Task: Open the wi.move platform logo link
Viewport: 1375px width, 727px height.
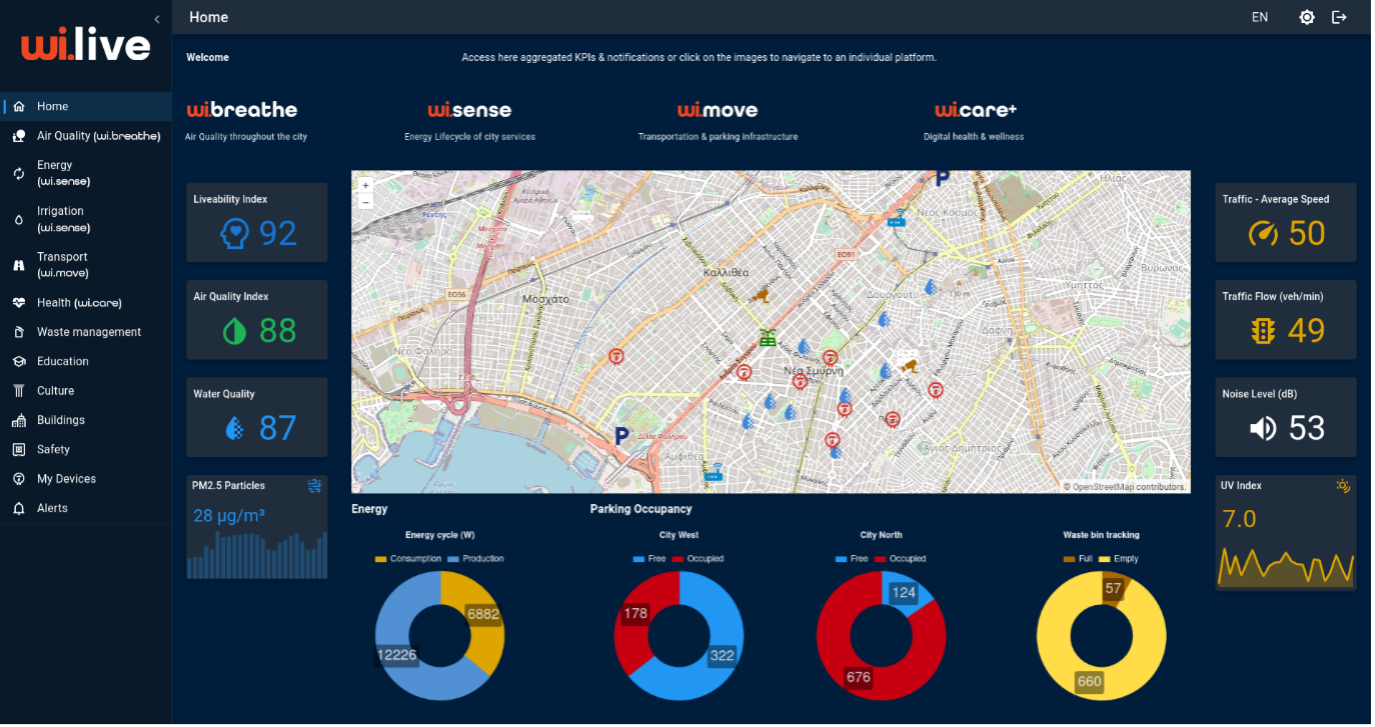Action: pos(718,110)
